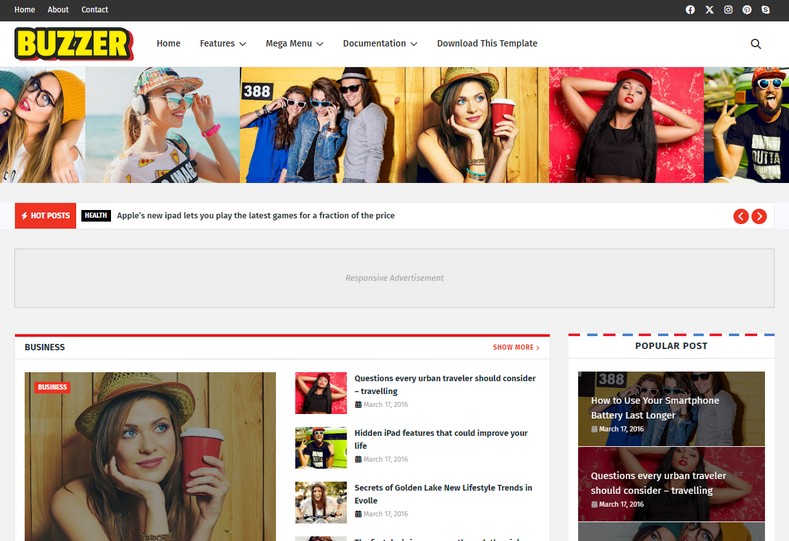Open the Skype social icon

point(765,10)
